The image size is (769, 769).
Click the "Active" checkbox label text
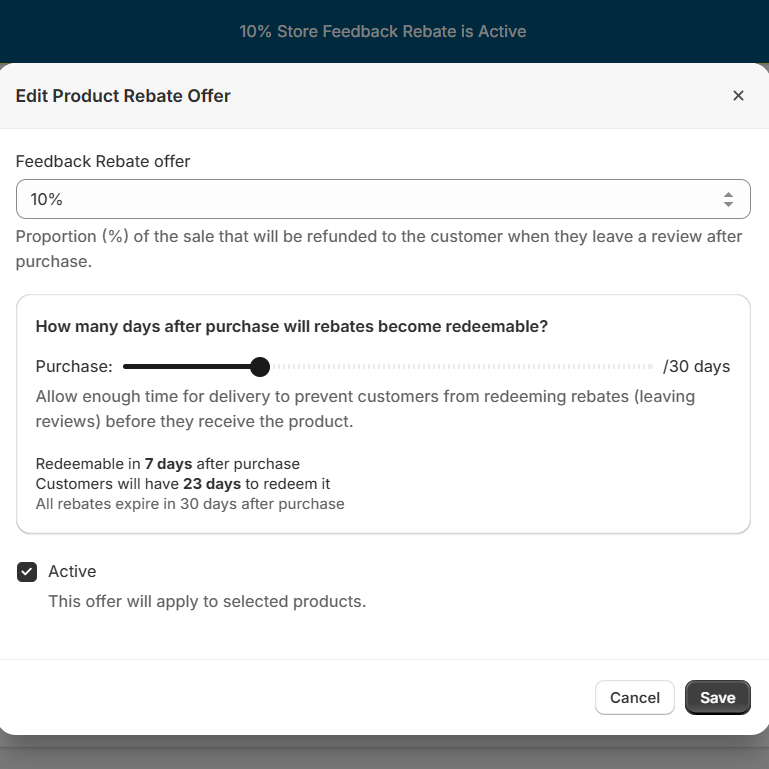[x=72, y=572]
